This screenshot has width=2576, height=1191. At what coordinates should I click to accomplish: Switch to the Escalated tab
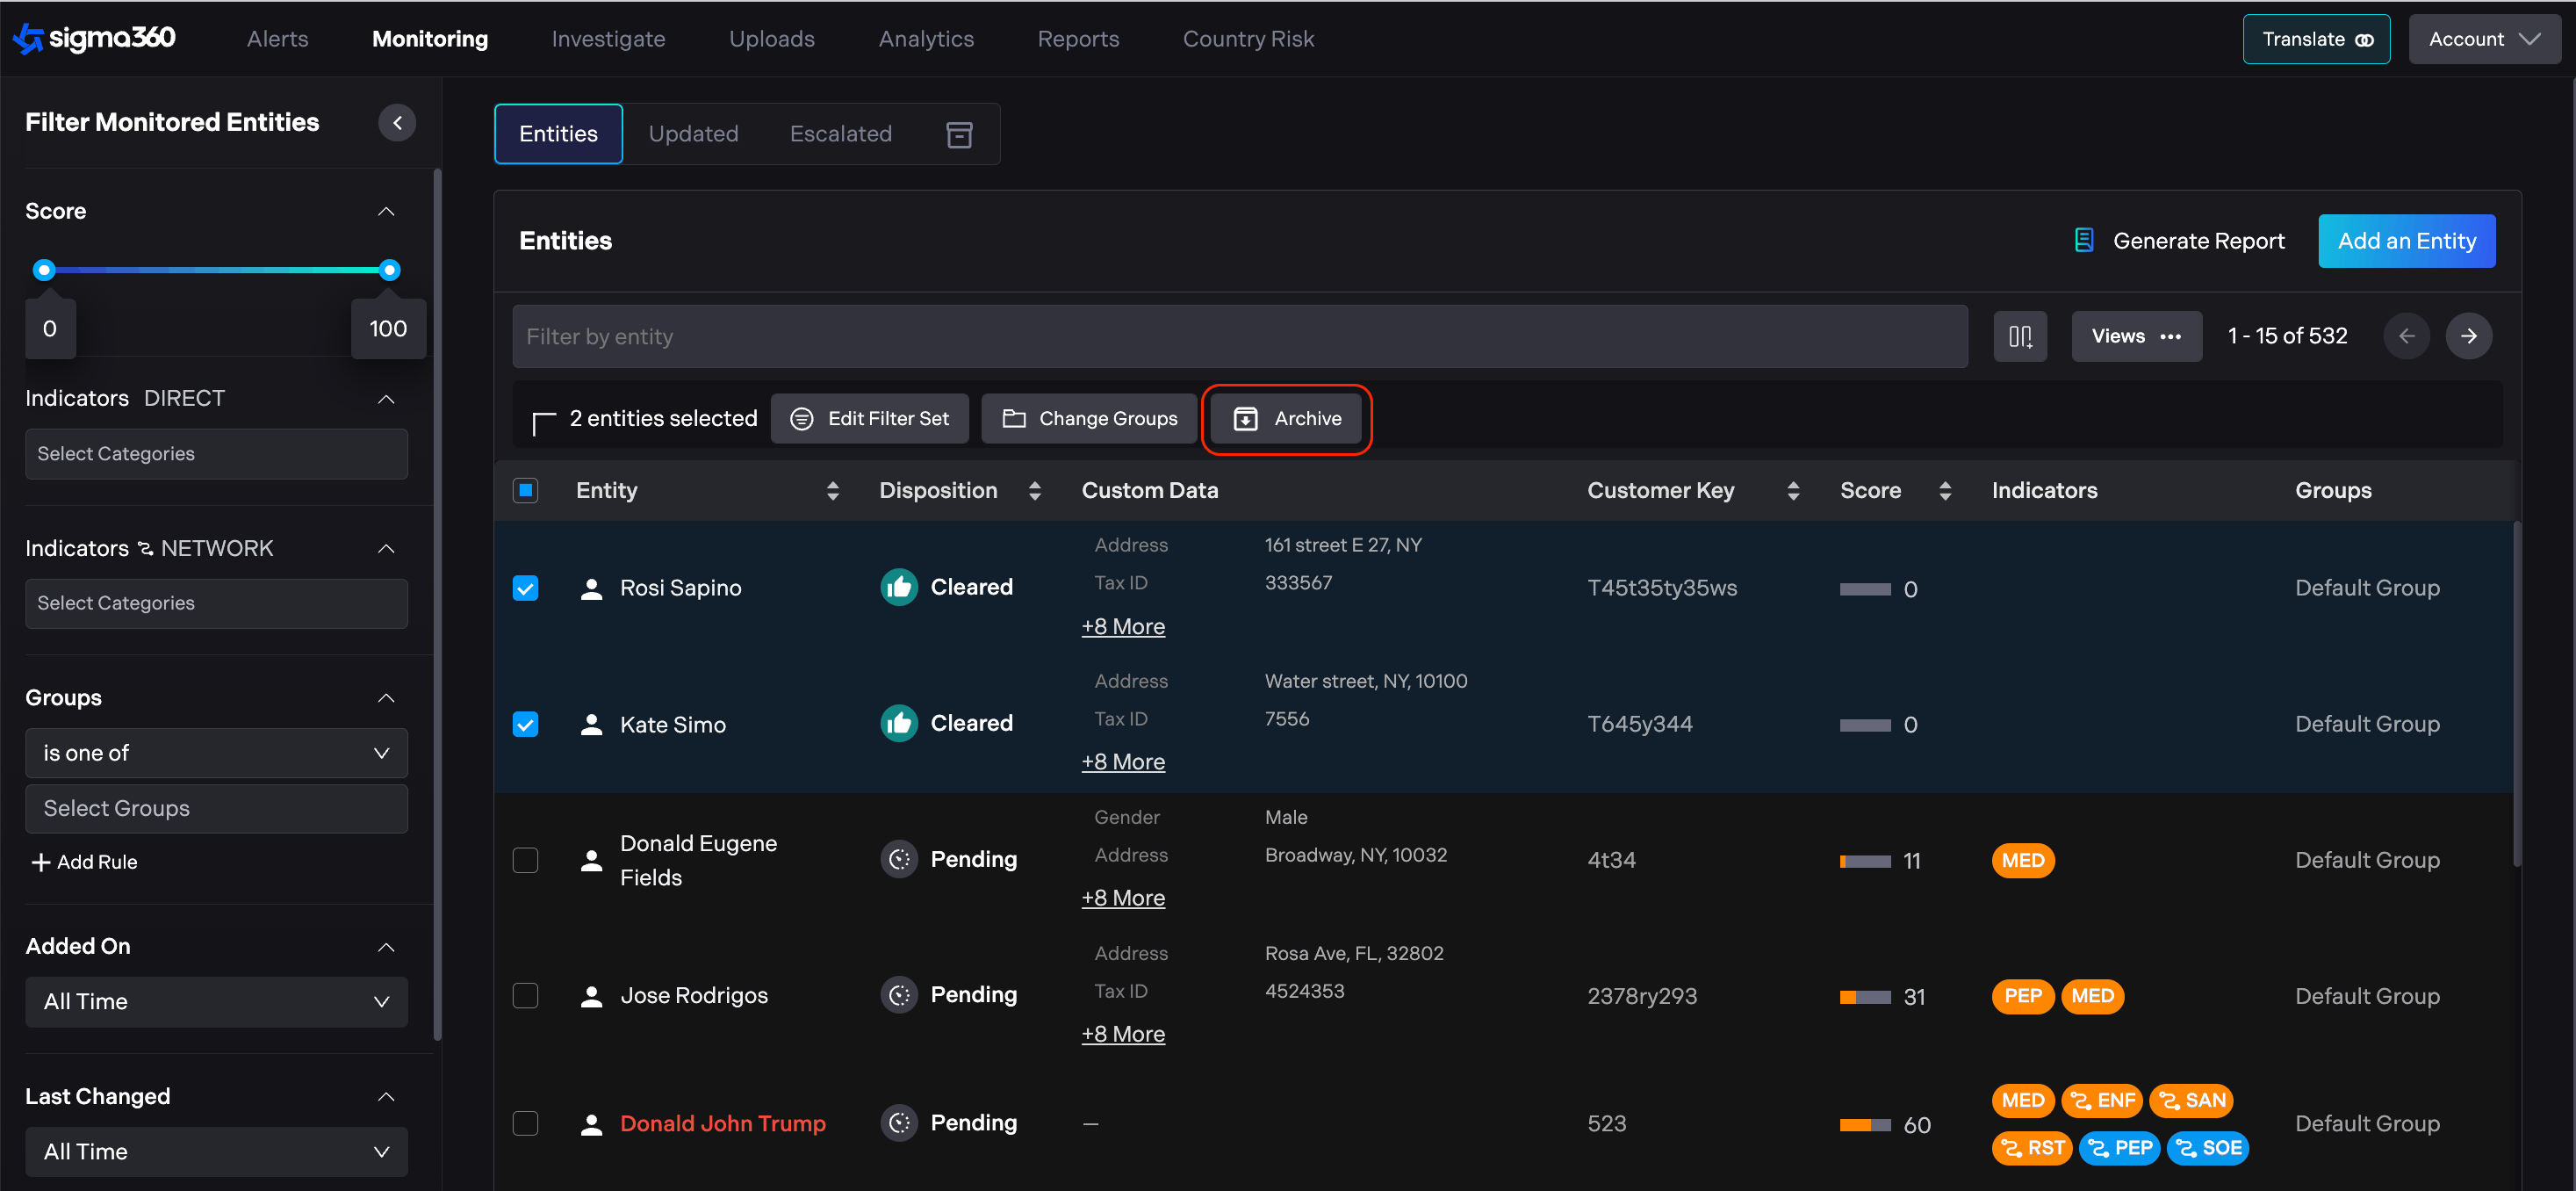pos(840,134)
